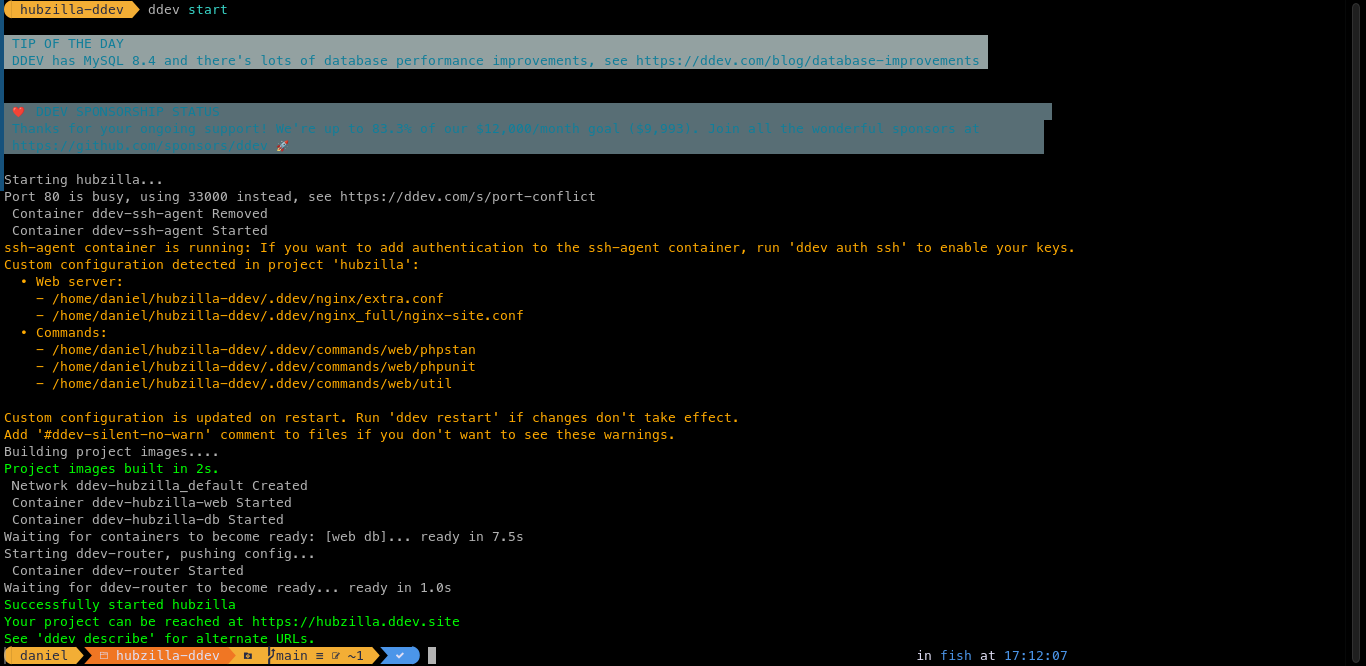Click the 'ddev start' command text
Viewport: 1366px width, 666px height.
click(x=188, y=10)
